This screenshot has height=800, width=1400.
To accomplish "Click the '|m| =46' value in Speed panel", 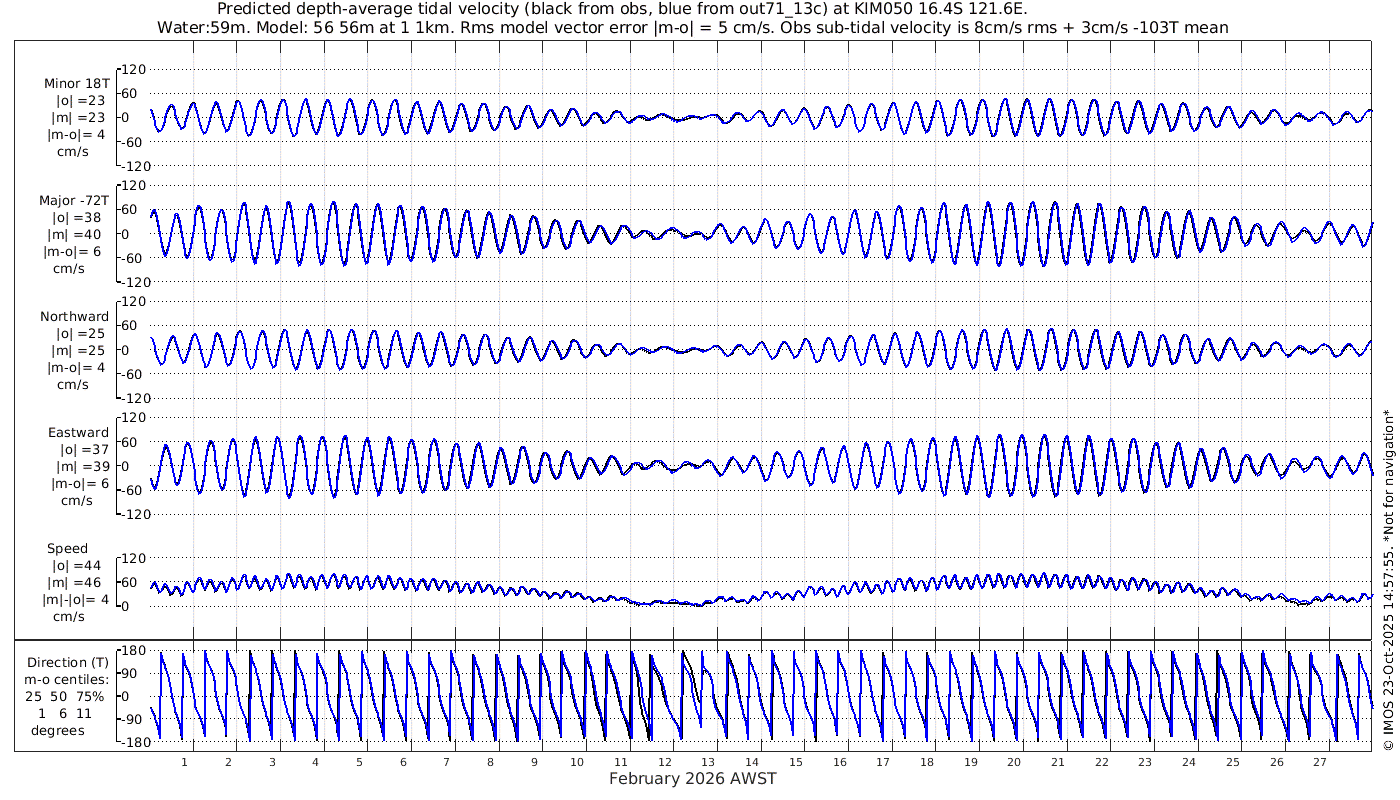I will tap(79, 582).
